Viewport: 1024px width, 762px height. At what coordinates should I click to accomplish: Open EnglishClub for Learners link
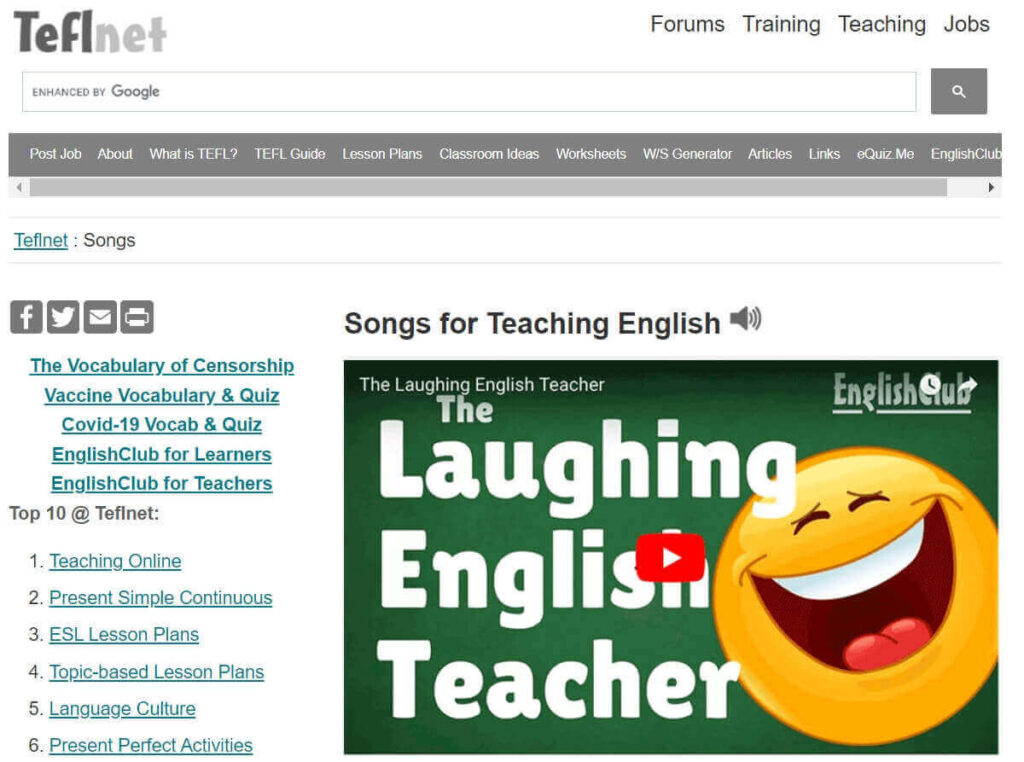(x=162, y=454)
